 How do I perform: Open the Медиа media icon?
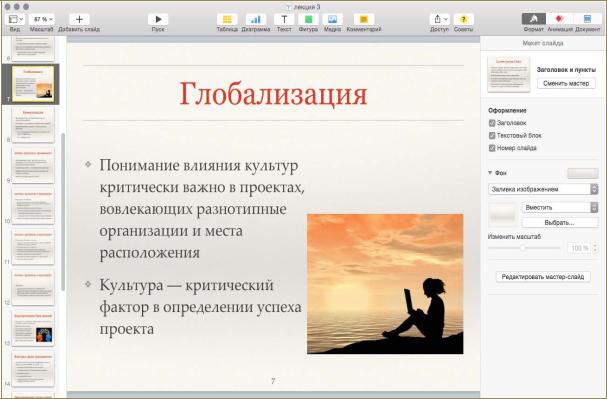[x=333, y=19]
